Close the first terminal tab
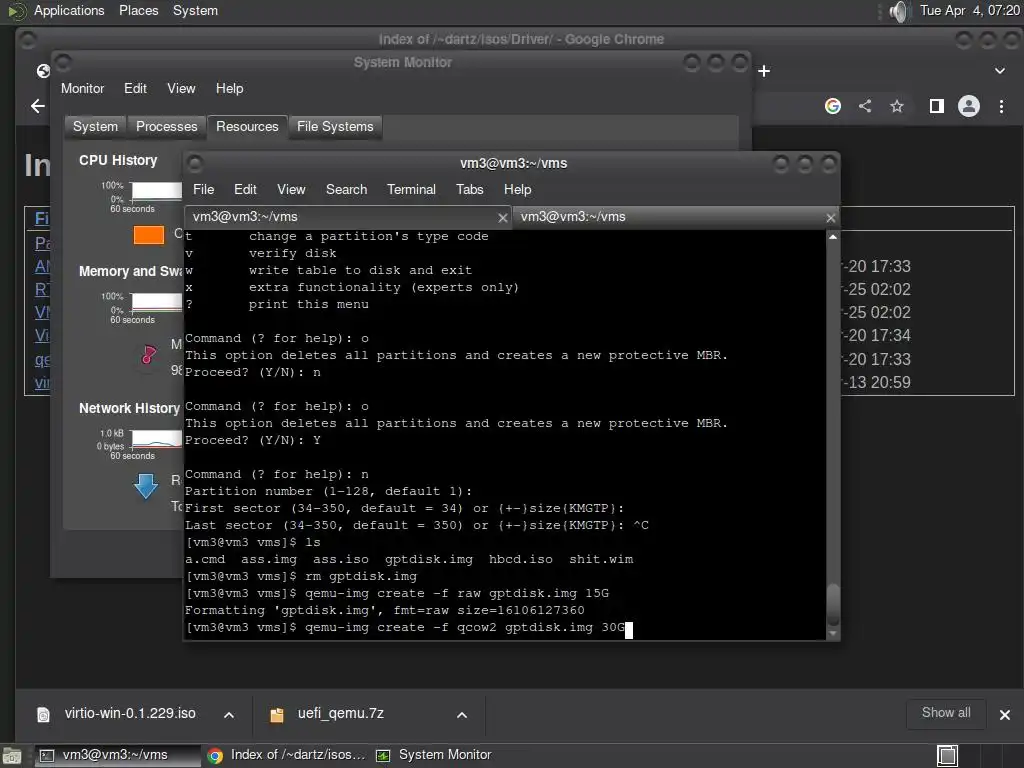This screenshot has width=1024, height=768. pos(502,218)
